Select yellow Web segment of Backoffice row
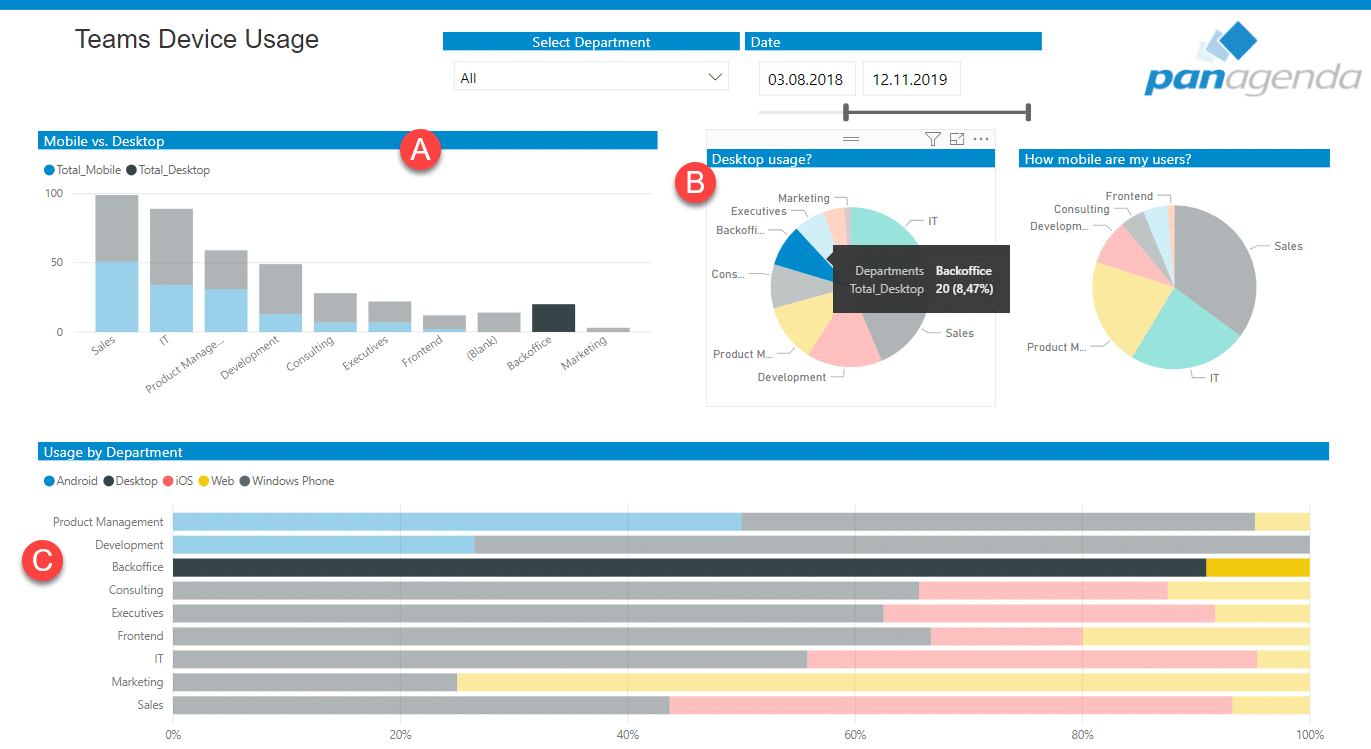The image size is (1371, 749). pyautogui.click(x=1258, y=568)
